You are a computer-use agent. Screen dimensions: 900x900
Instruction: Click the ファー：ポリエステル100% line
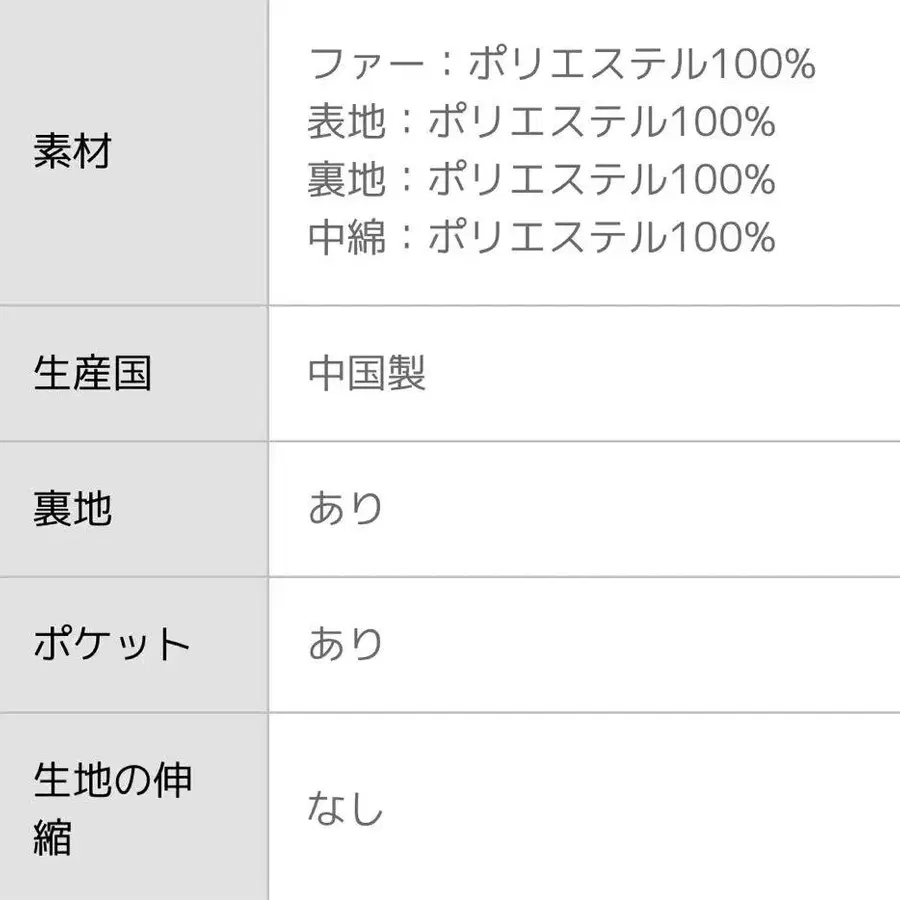point(562,65)
